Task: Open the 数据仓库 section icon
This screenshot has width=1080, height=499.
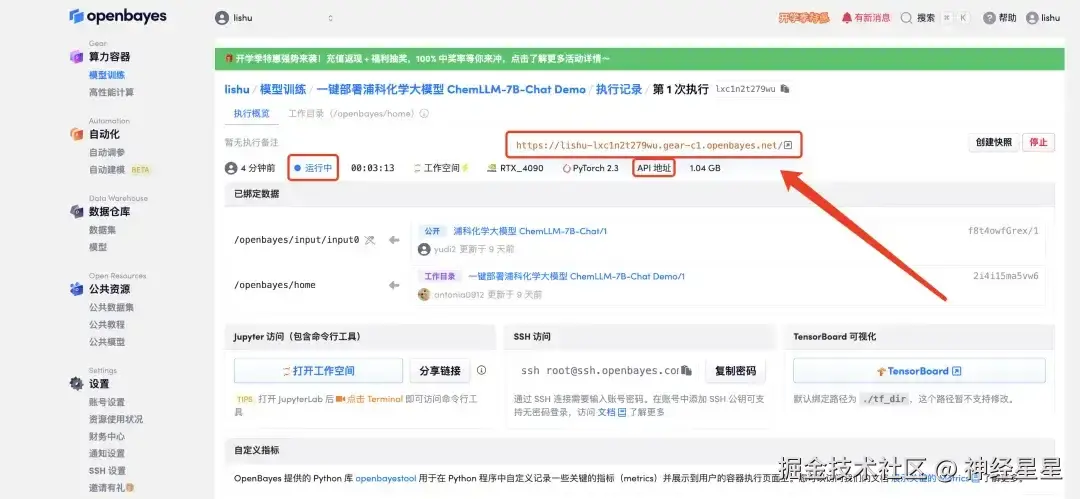Action: [76, 212]
